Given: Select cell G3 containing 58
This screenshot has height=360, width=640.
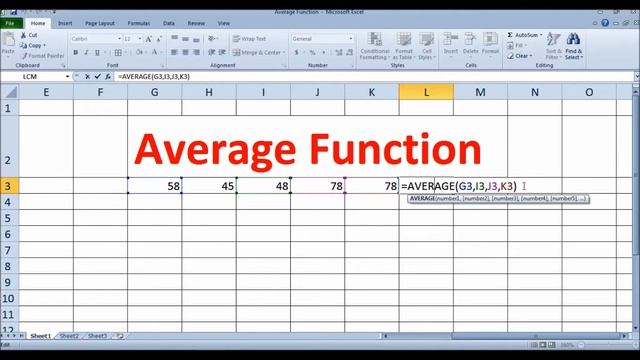Looking at the screenshot, I should [x=154, y=186].
